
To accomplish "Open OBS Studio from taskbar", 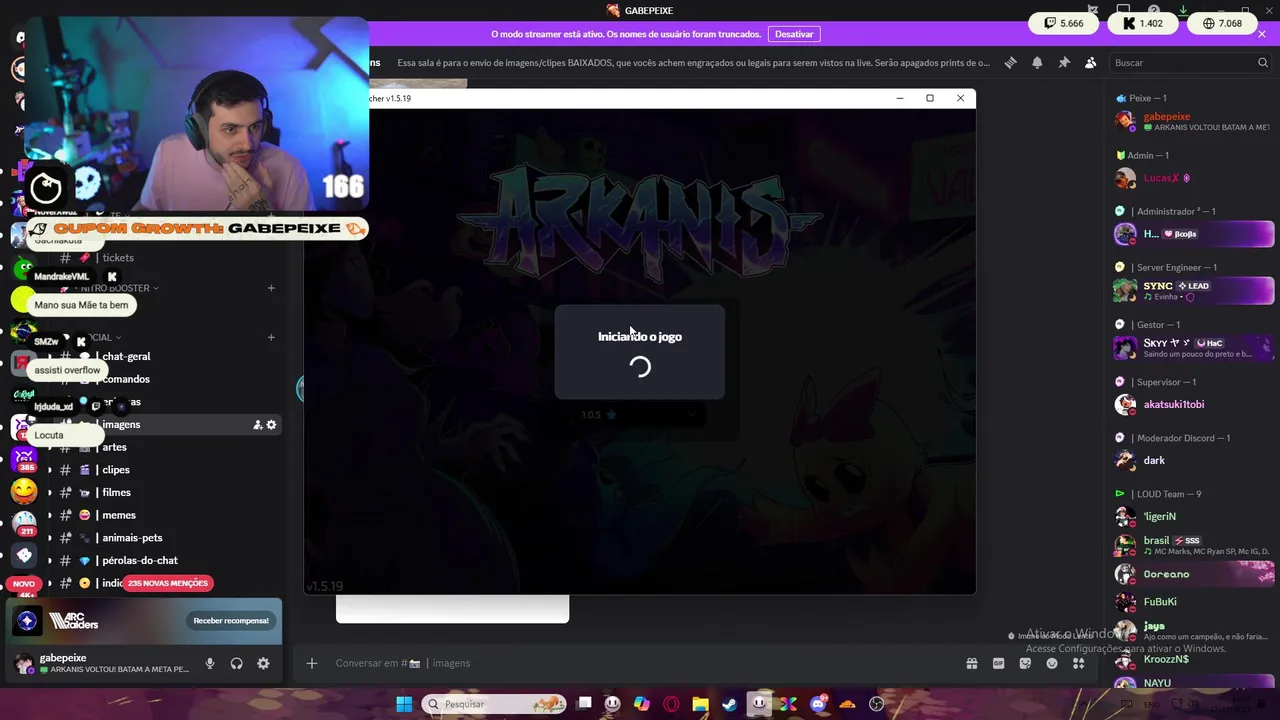I will click(x=877, y=704).
